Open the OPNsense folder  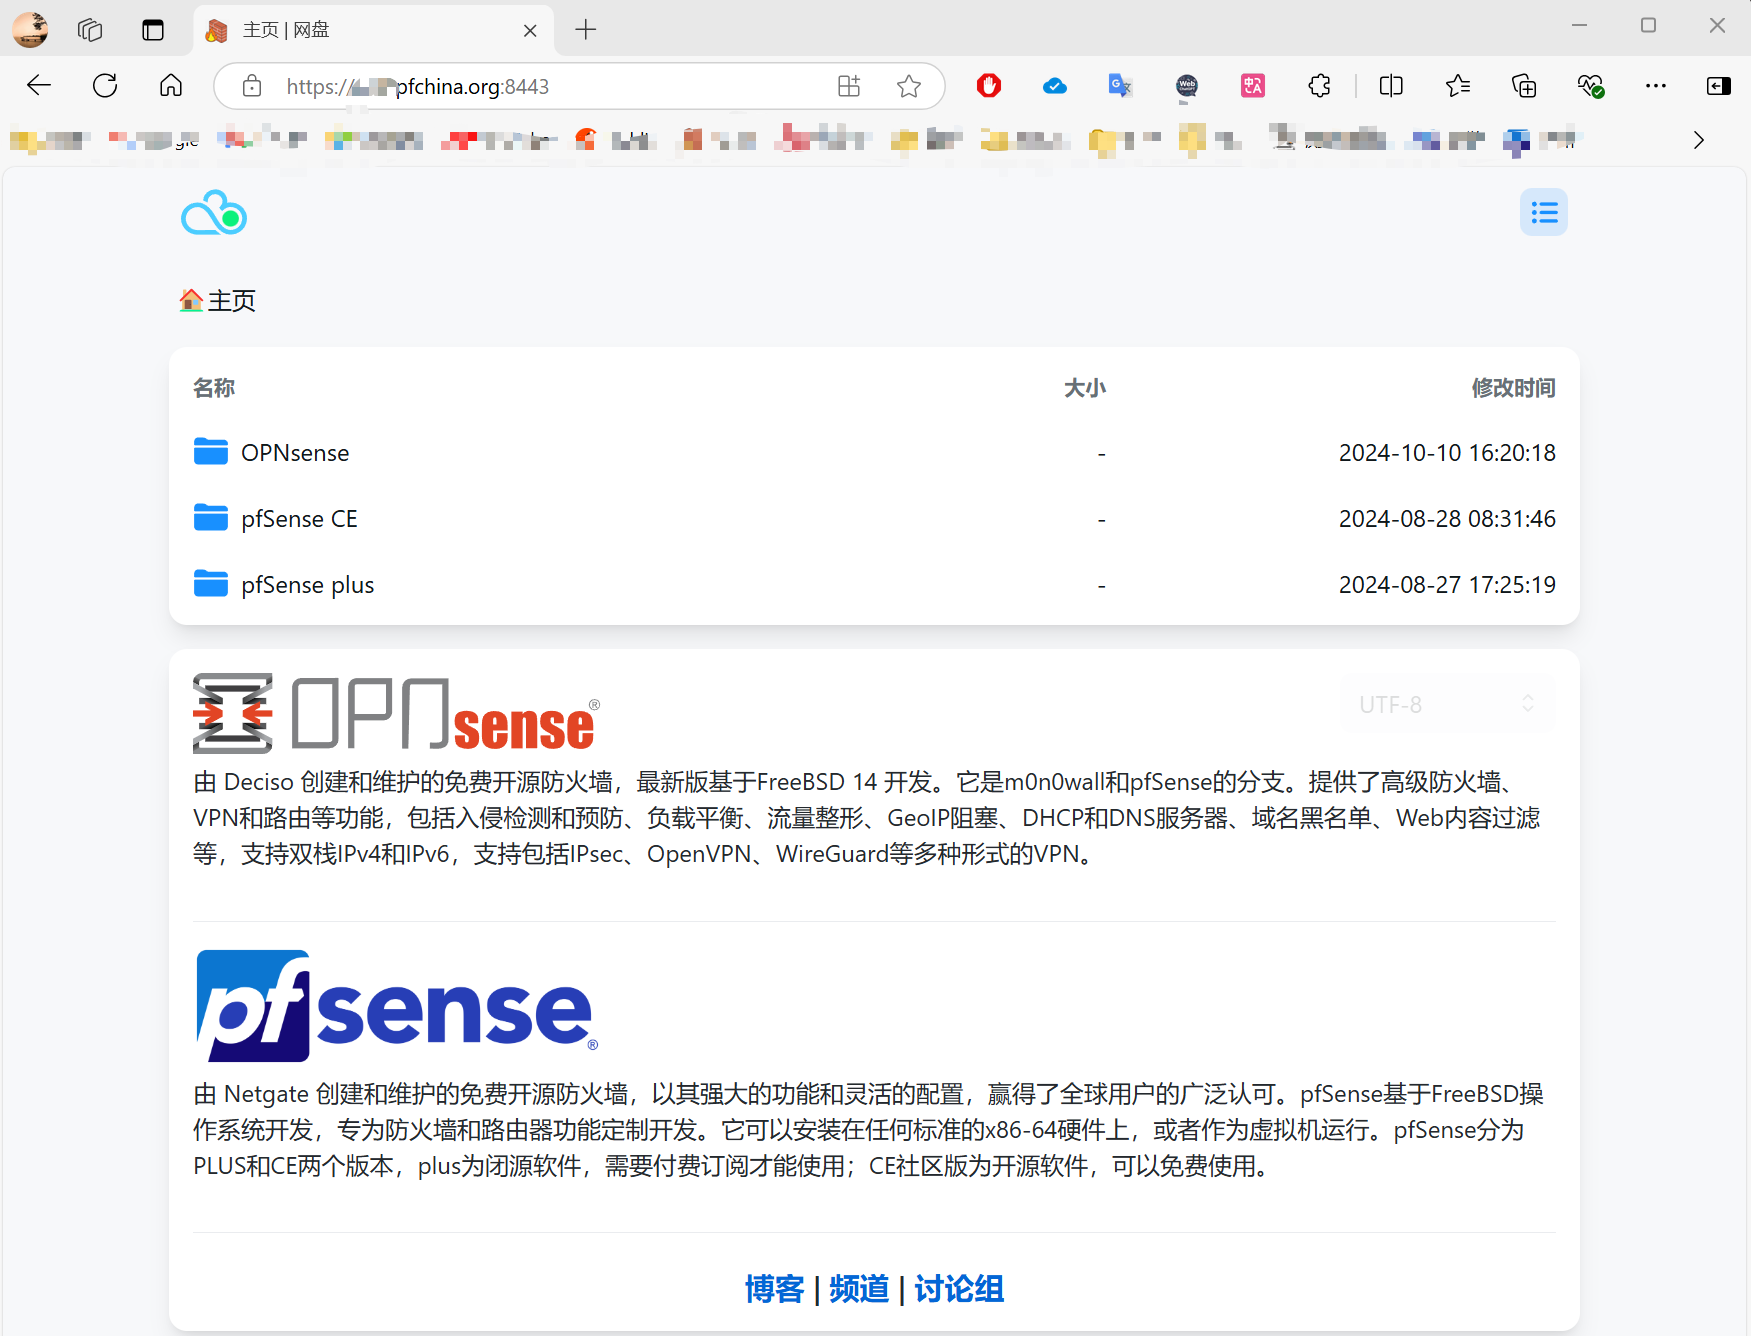(x=294, y=453)
